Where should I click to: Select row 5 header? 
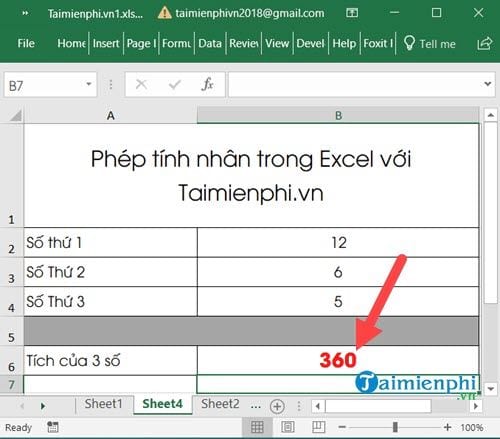[12, 331]
